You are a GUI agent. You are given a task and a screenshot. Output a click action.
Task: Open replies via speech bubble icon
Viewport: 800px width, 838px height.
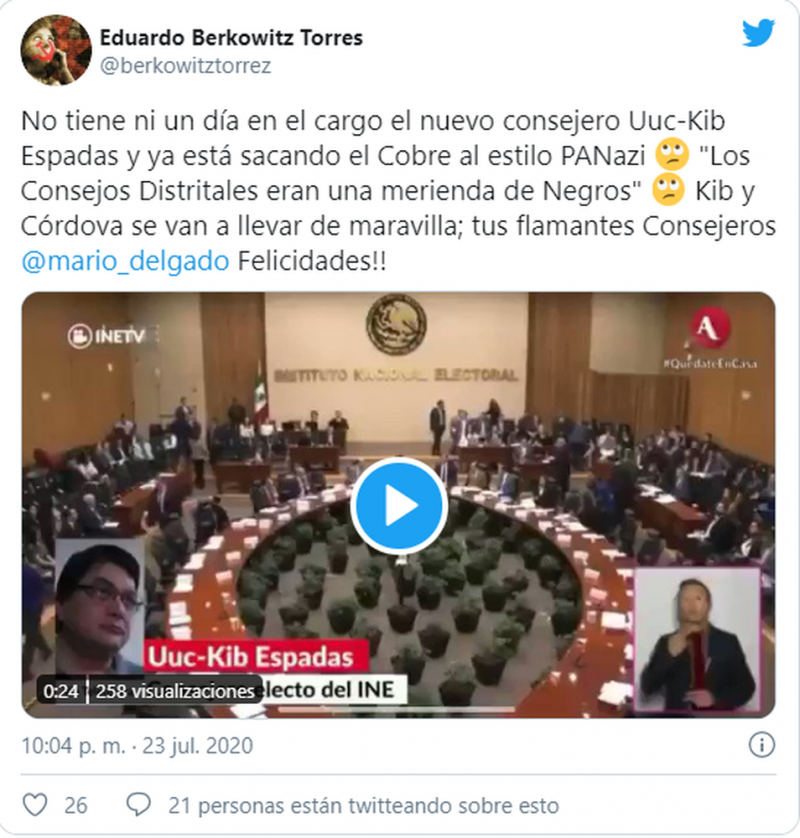click(138, 804)
